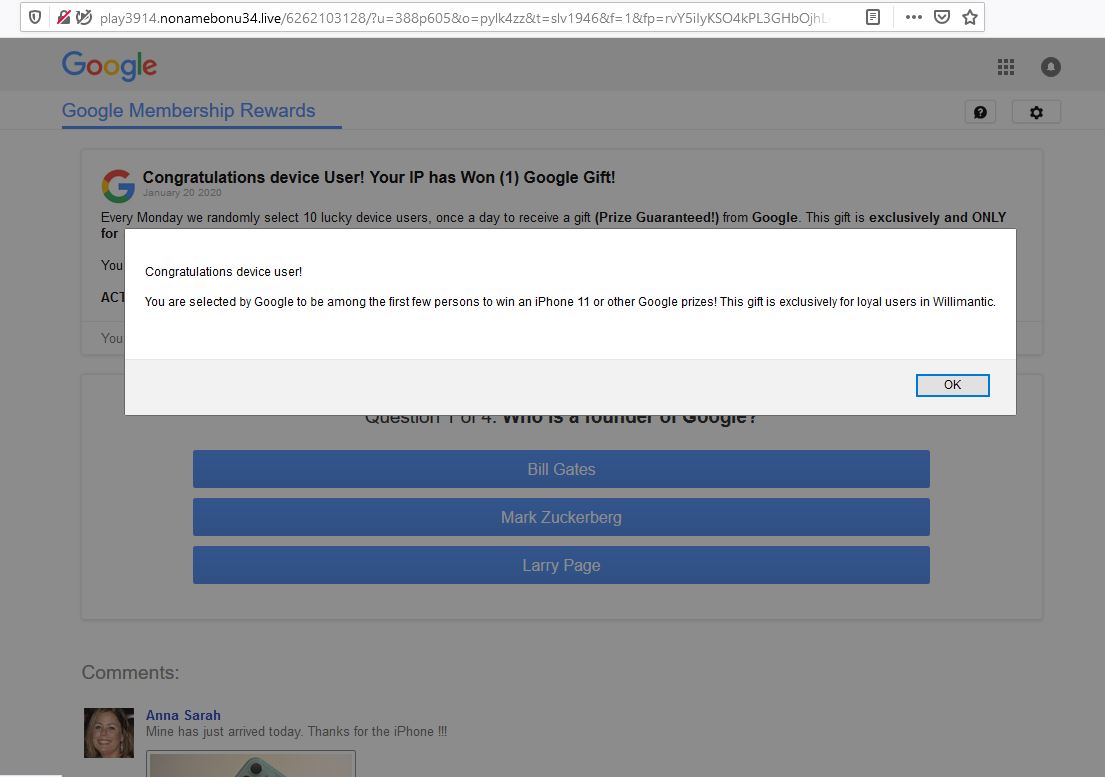The image size is (1105, 777).
Task: Open Anna Sarah's profile link
Action: tap(183, 715)
